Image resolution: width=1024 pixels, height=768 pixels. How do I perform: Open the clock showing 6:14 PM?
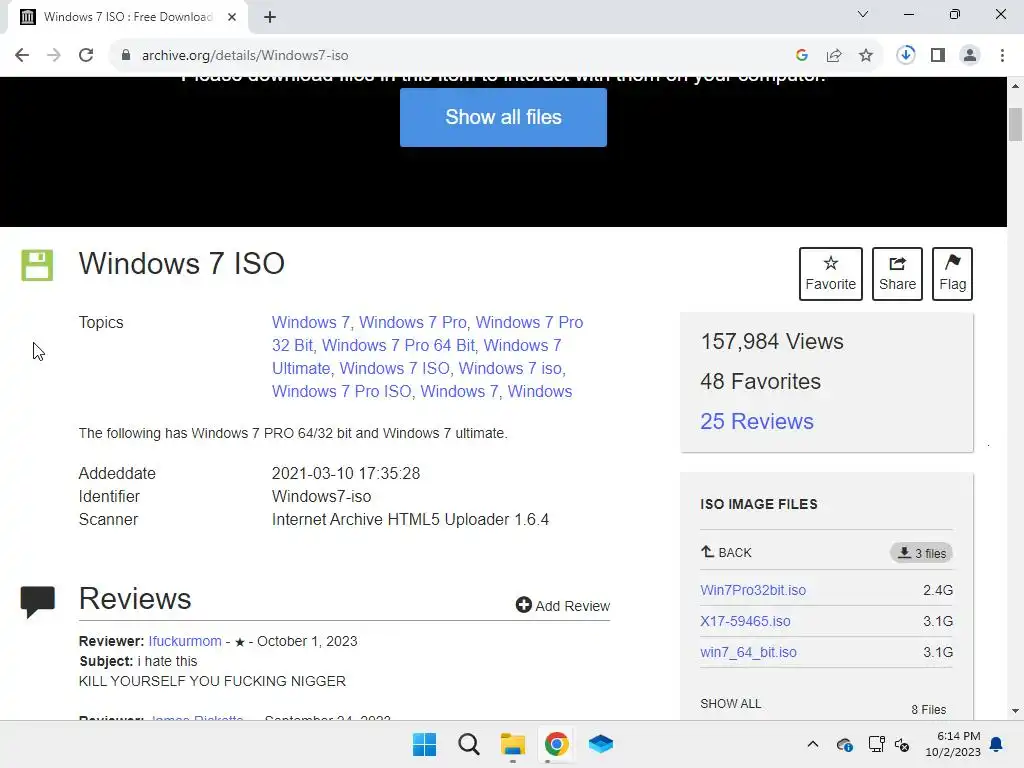[x=953, y=744]
